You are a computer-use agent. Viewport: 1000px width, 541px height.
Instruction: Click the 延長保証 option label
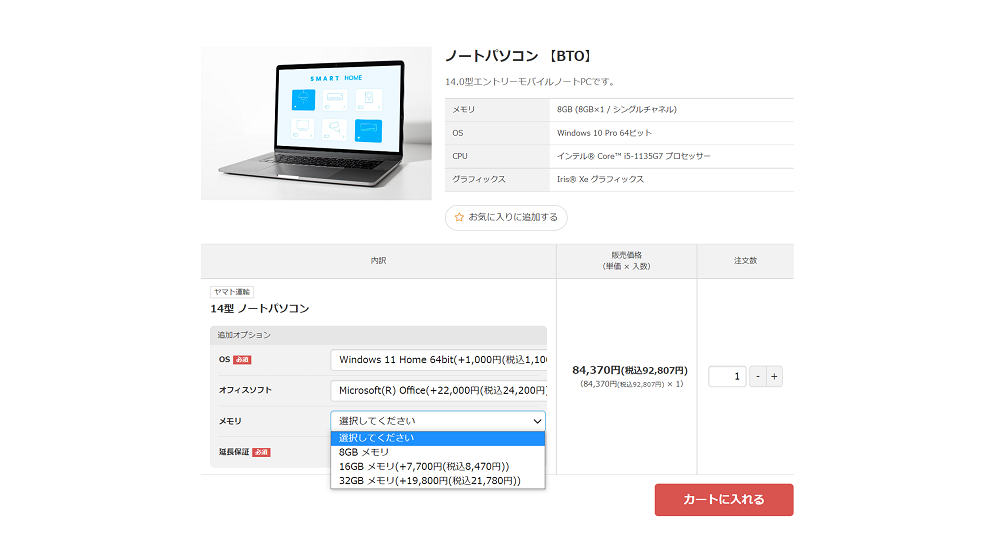pos(234,452)
